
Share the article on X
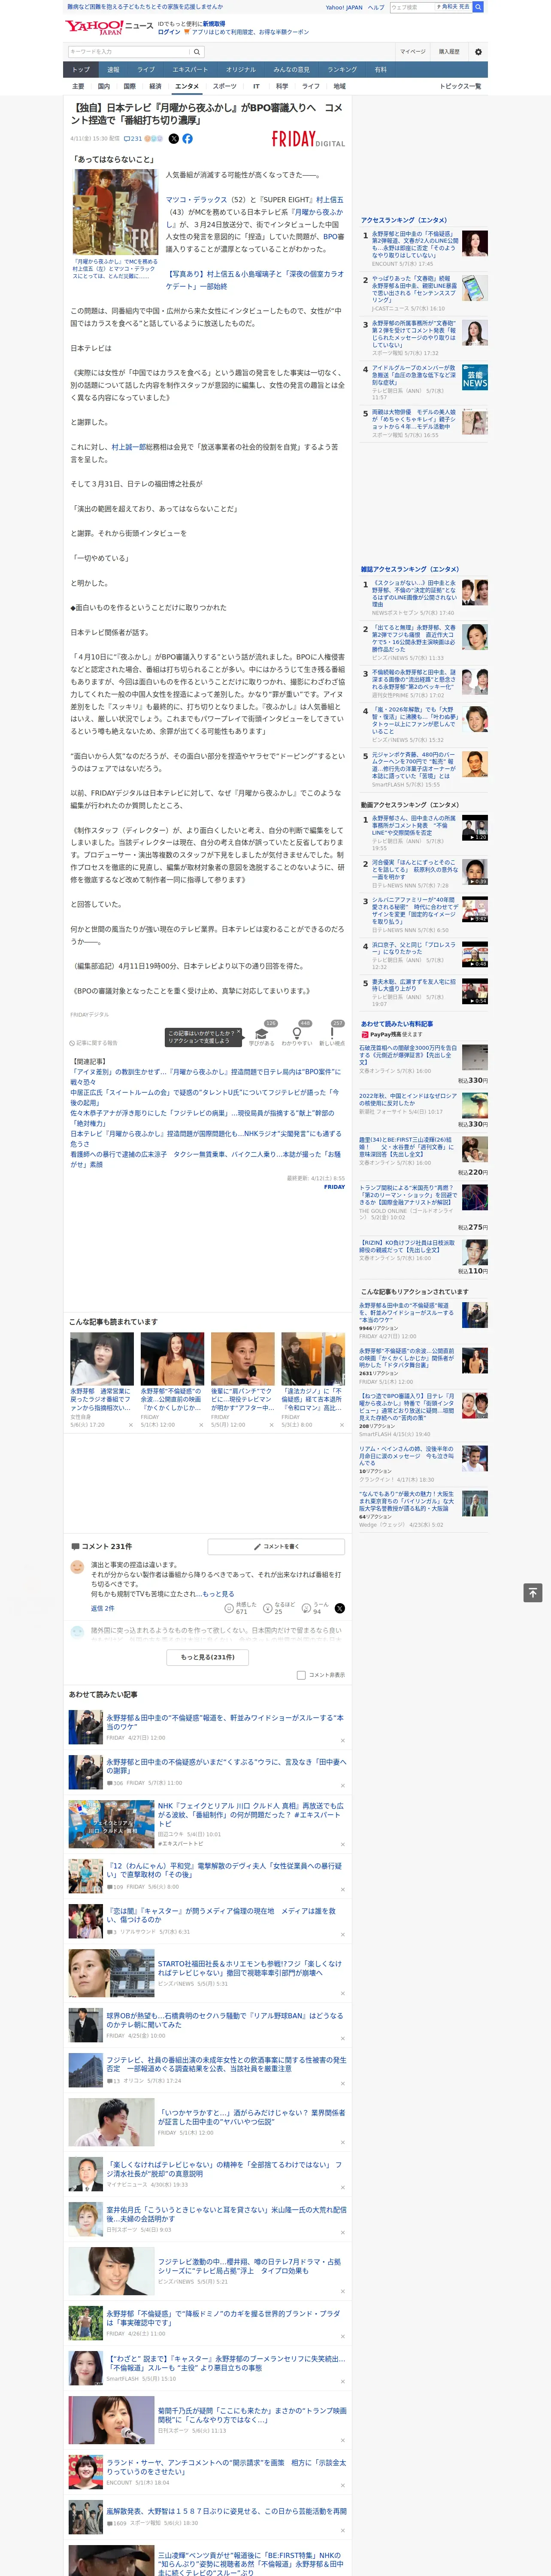[x=173, y=139]
